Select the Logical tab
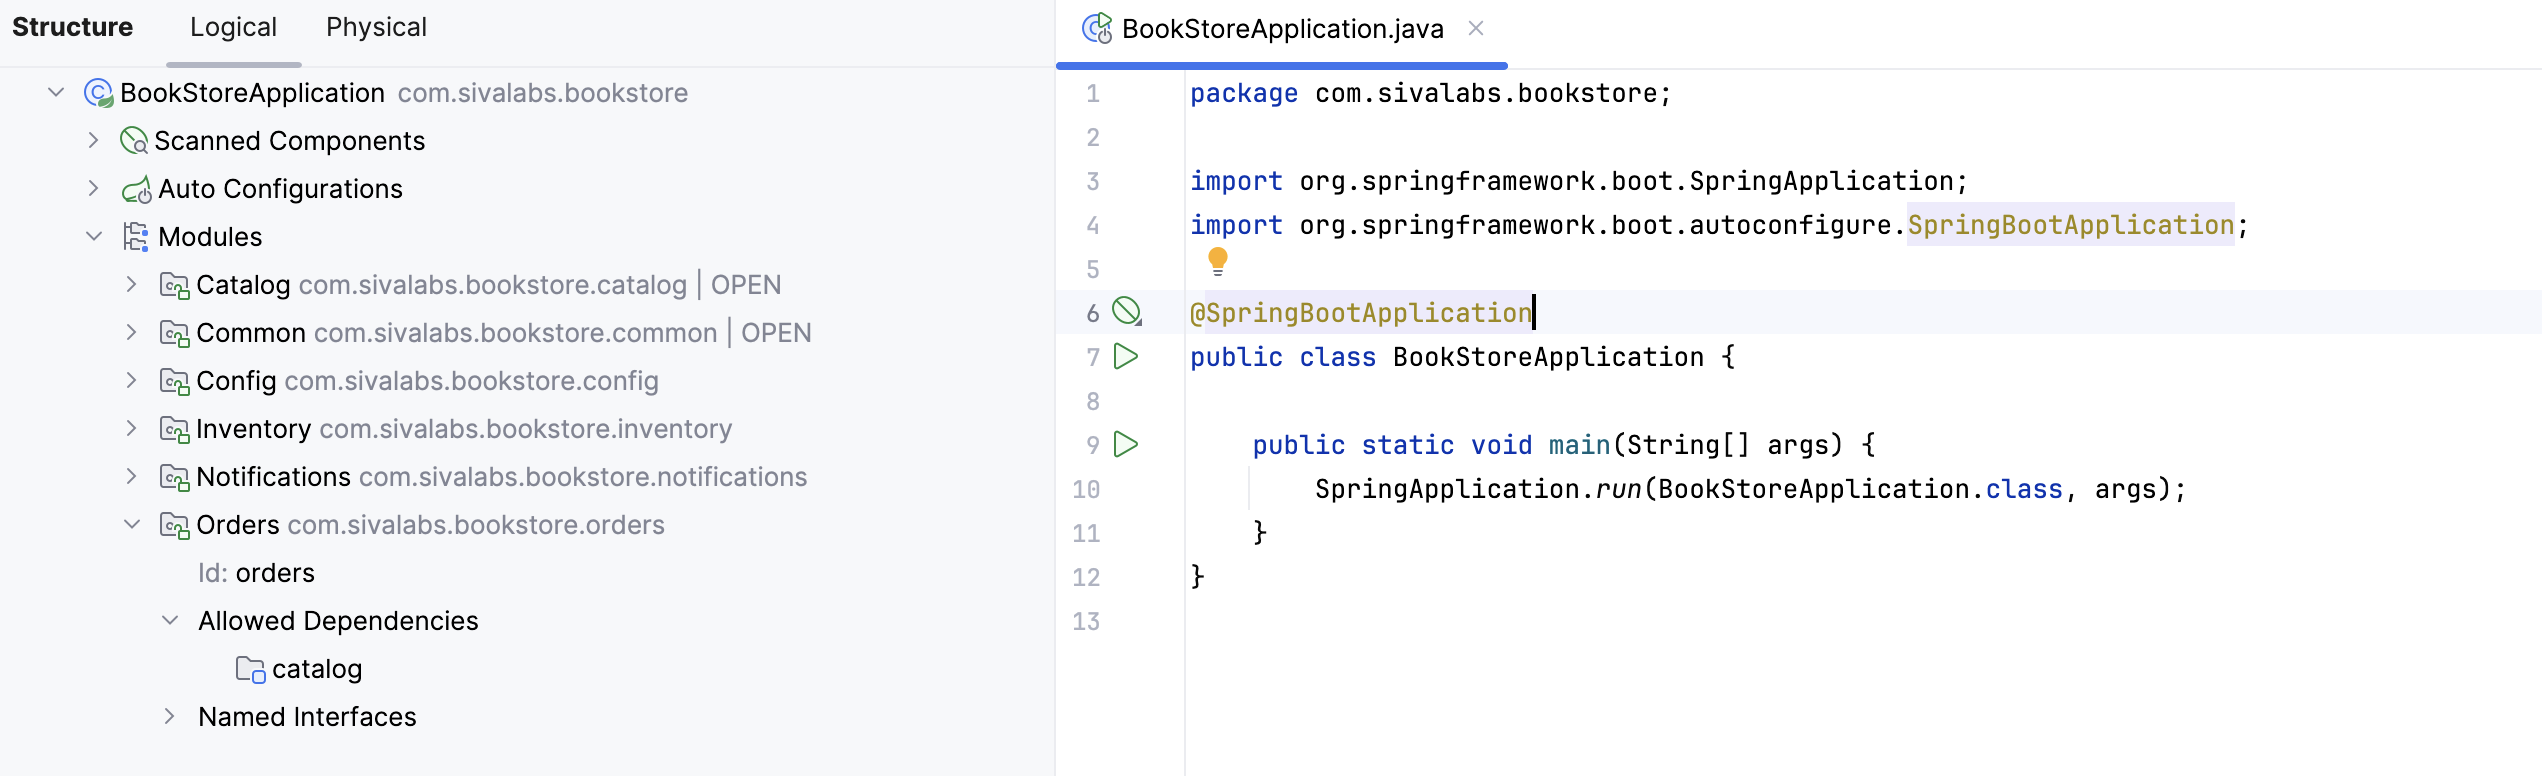The image size is (2542, 776). coord(233,27)
